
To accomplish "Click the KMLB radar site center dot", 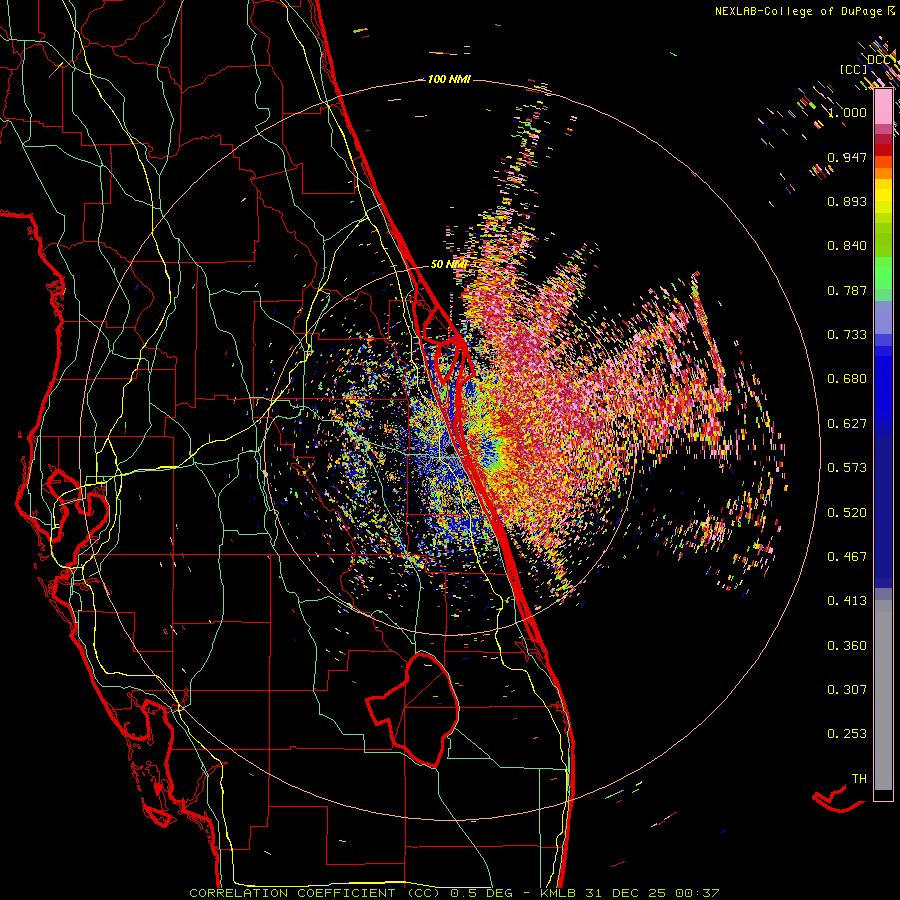I will coord(449,451).
